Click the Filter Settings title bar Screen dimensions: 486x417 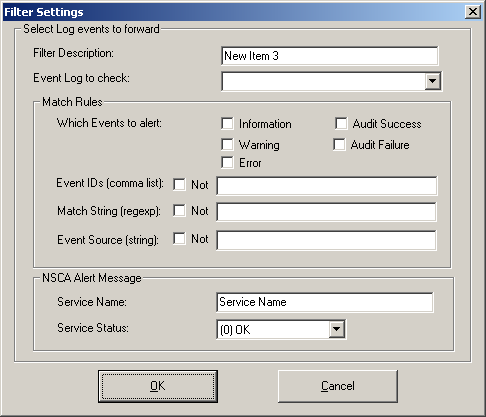click(233, 12)
